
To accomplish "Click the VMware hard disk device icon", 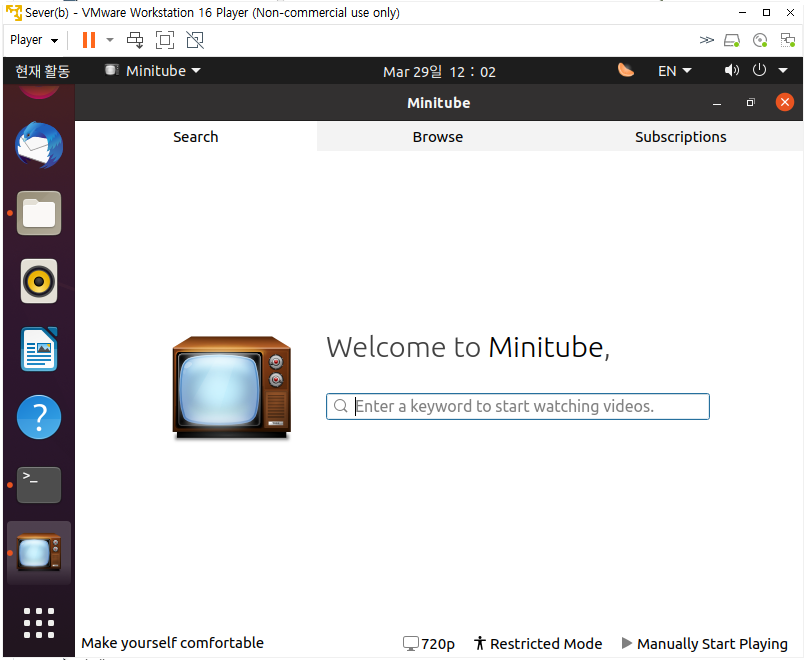I will tap(732, 40).
